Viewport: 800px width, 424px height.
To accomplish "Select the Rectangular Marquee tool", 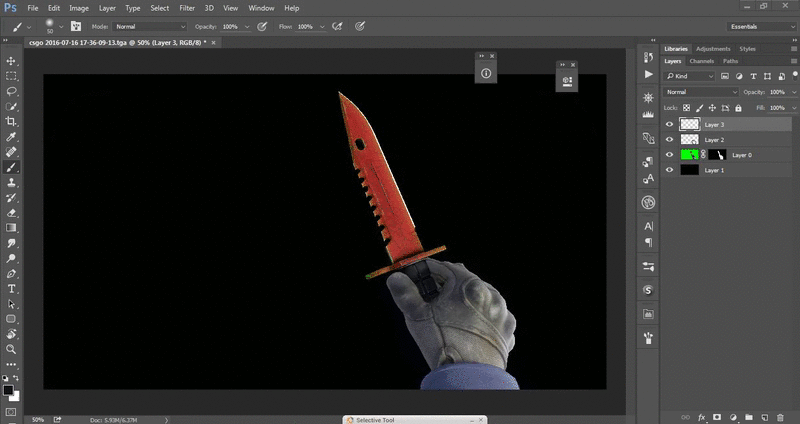I will (11, 76).
